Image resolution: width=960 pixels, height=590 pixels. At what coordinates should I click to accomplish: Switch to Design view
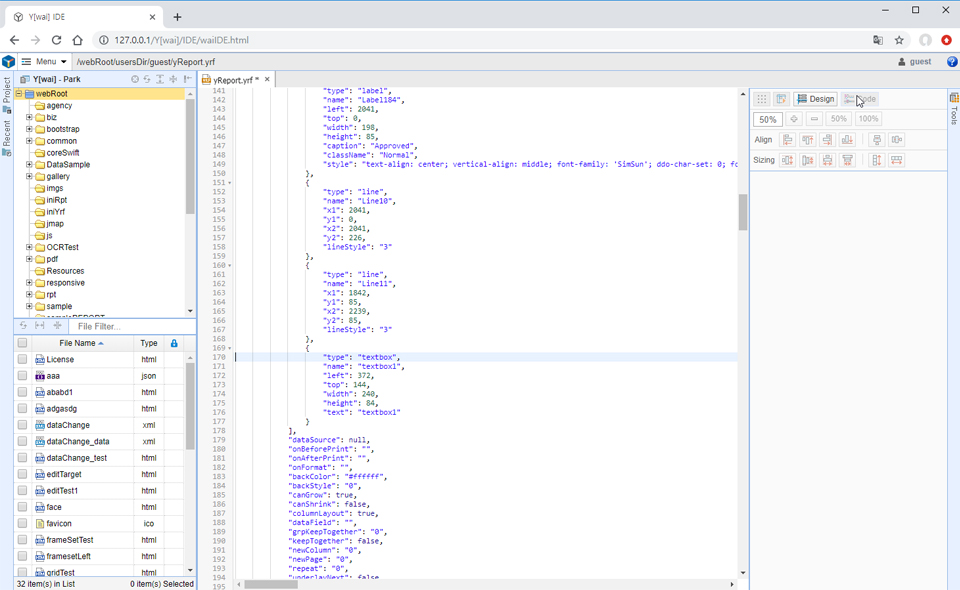(x=816, y=99)
